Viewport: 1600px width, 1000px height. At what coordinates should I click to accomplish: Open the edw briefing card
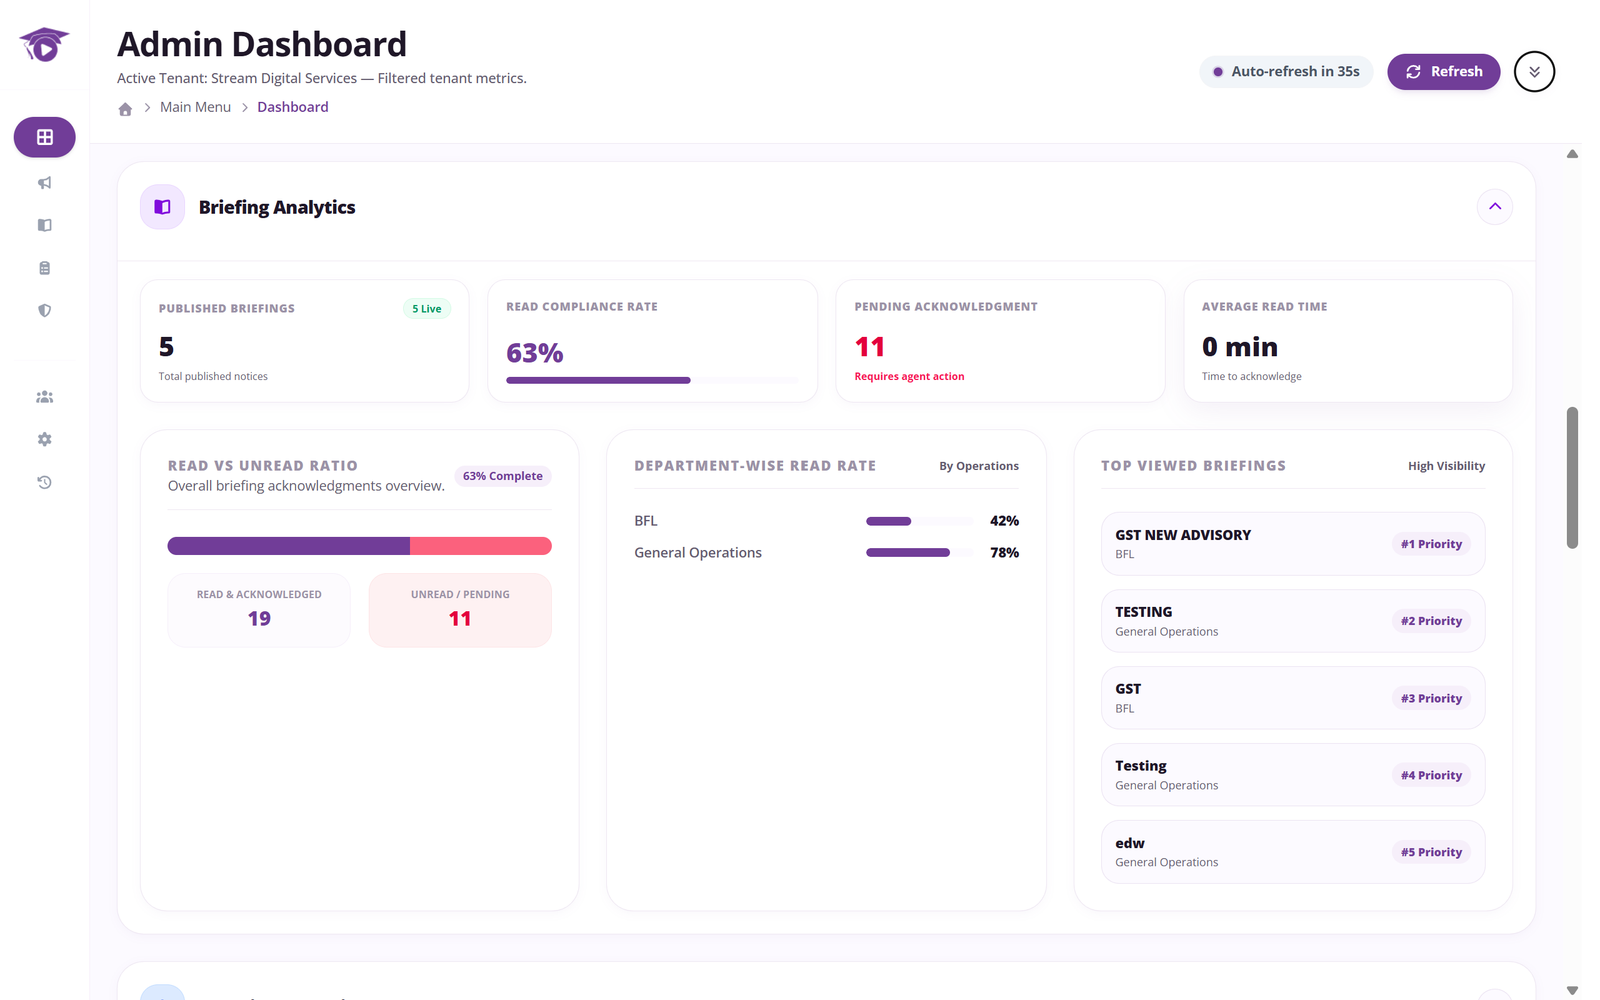point(1293,852)
